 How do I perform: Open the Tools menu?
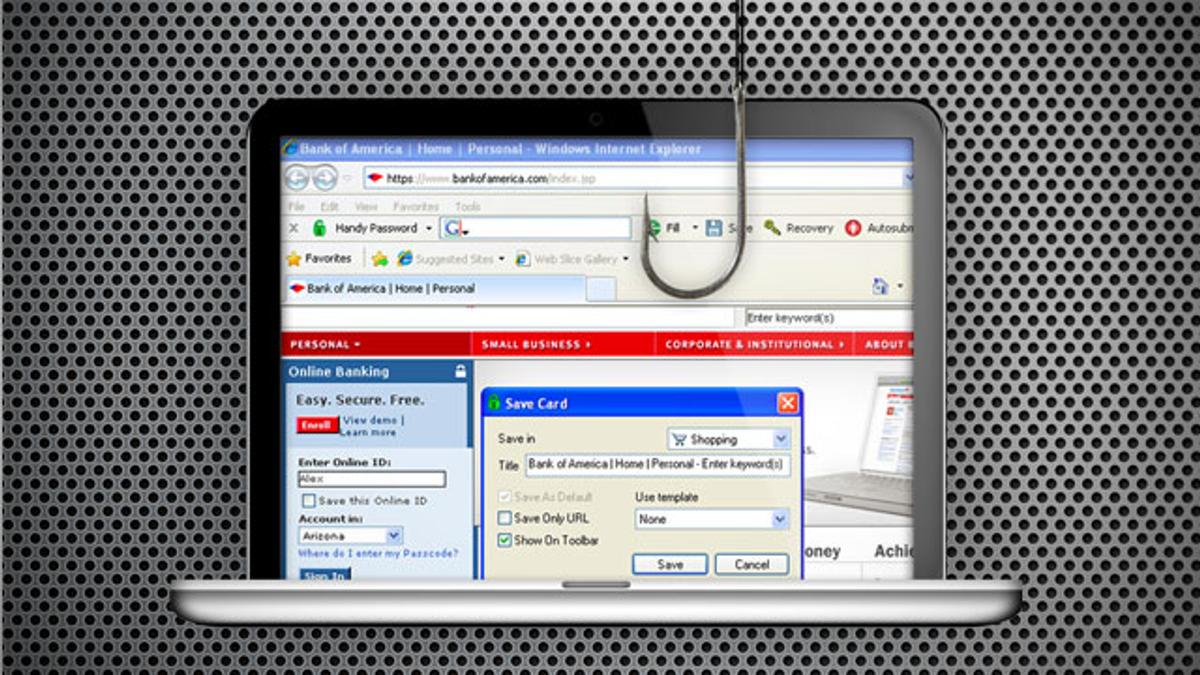pos(468,206)
